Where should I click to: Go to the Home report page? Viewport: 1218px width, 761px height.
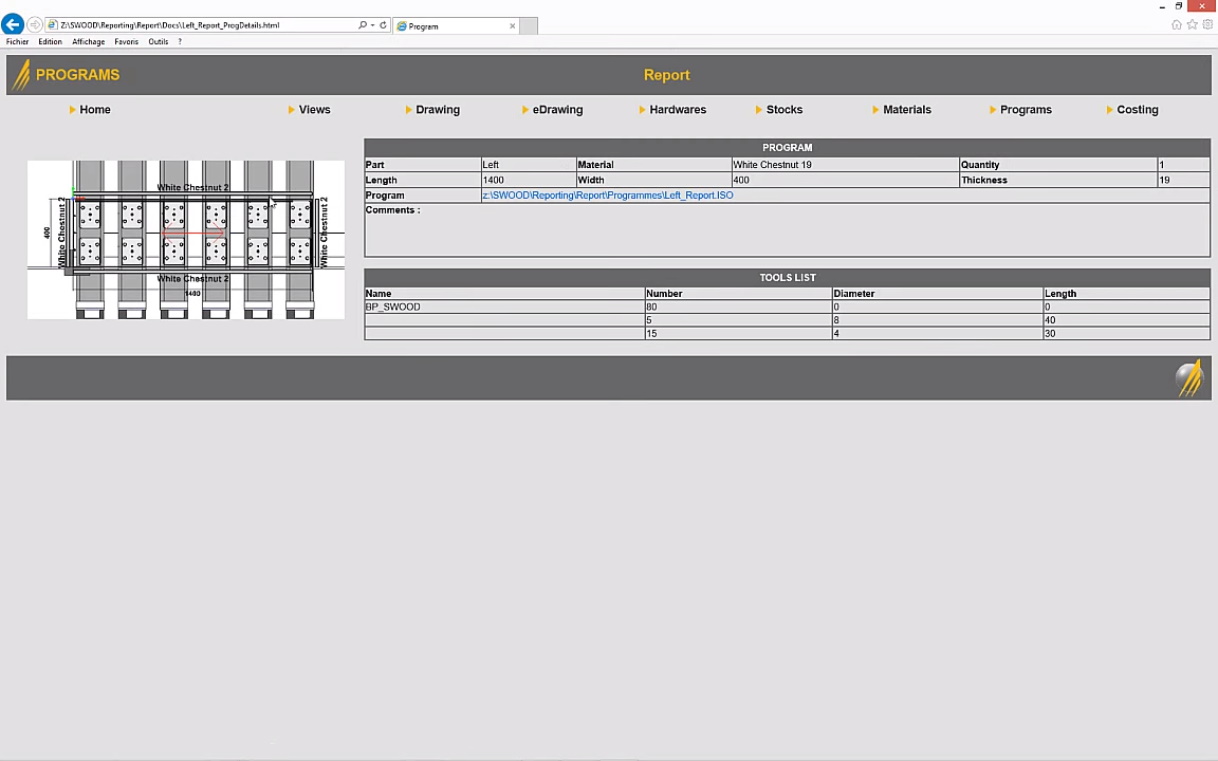pos(95,110)
